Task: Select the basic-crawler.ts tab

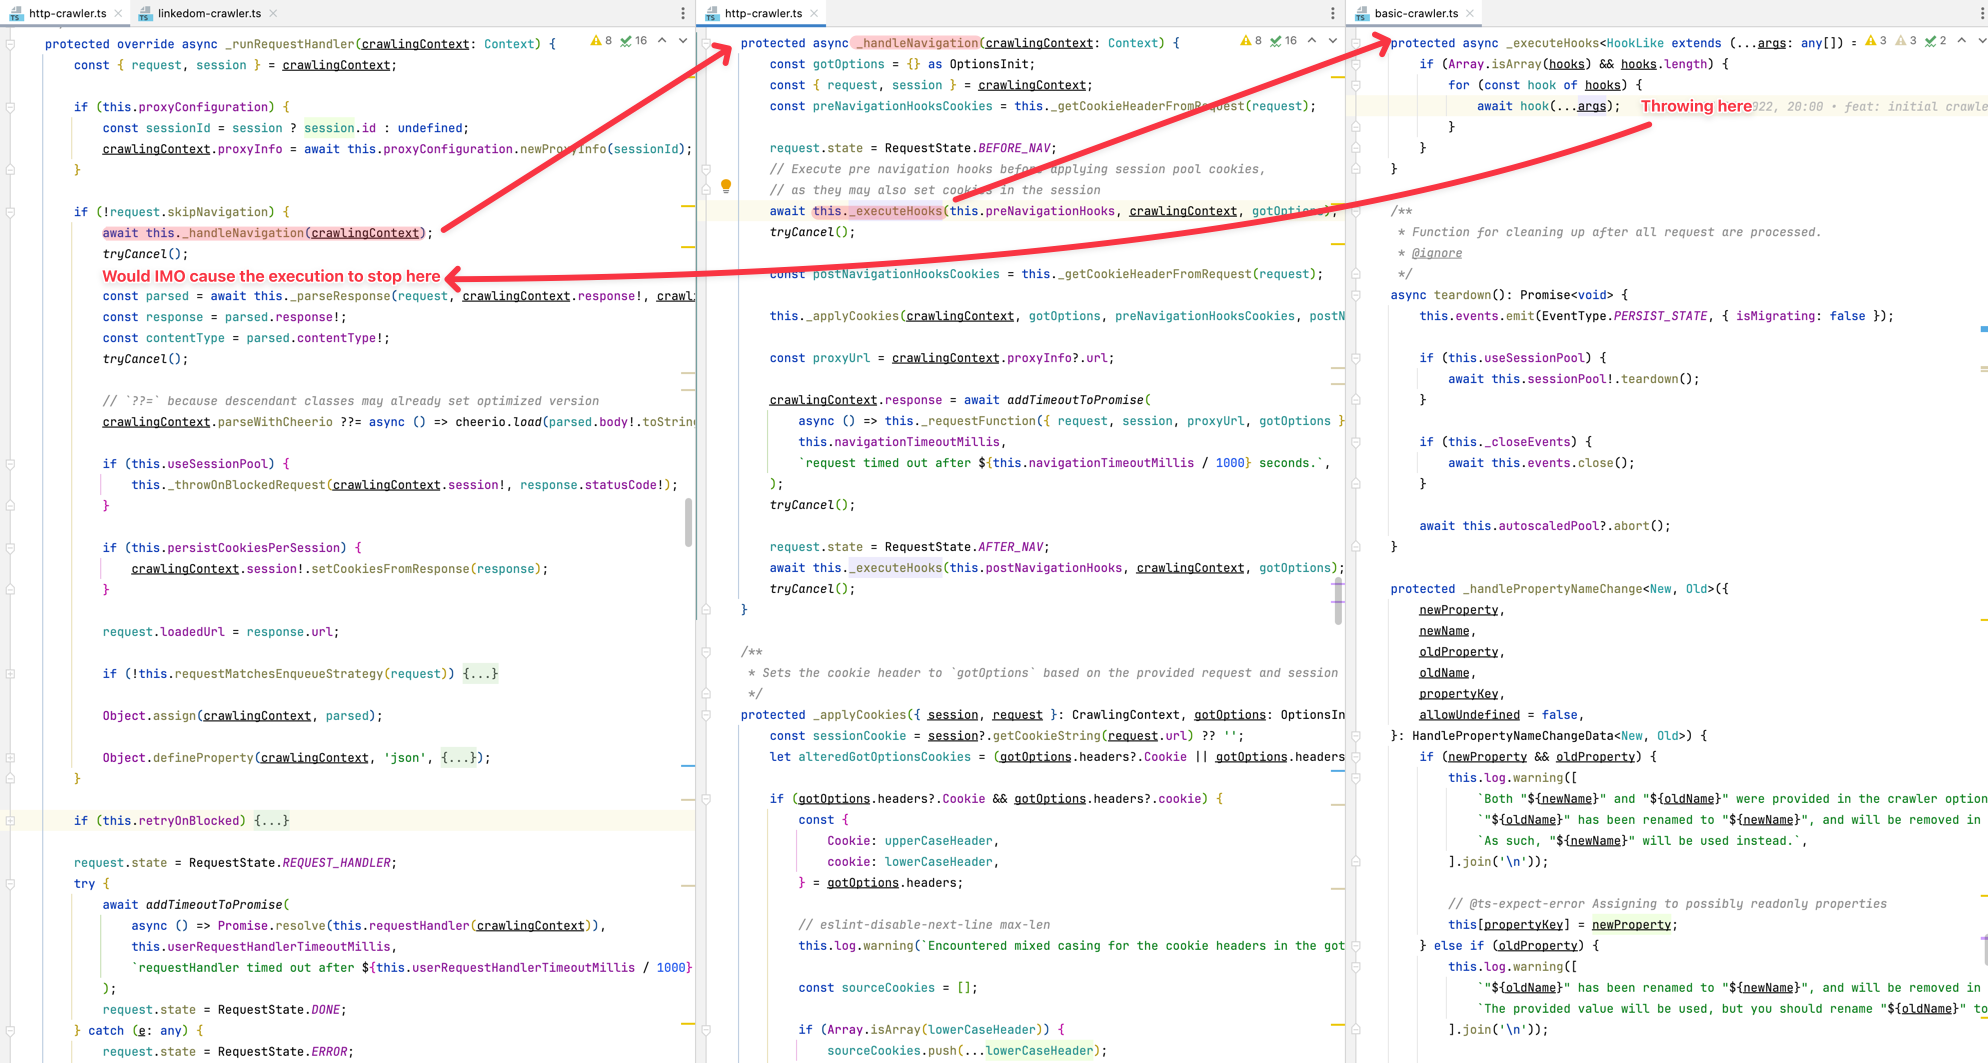Action: [x=1416, y=13]
